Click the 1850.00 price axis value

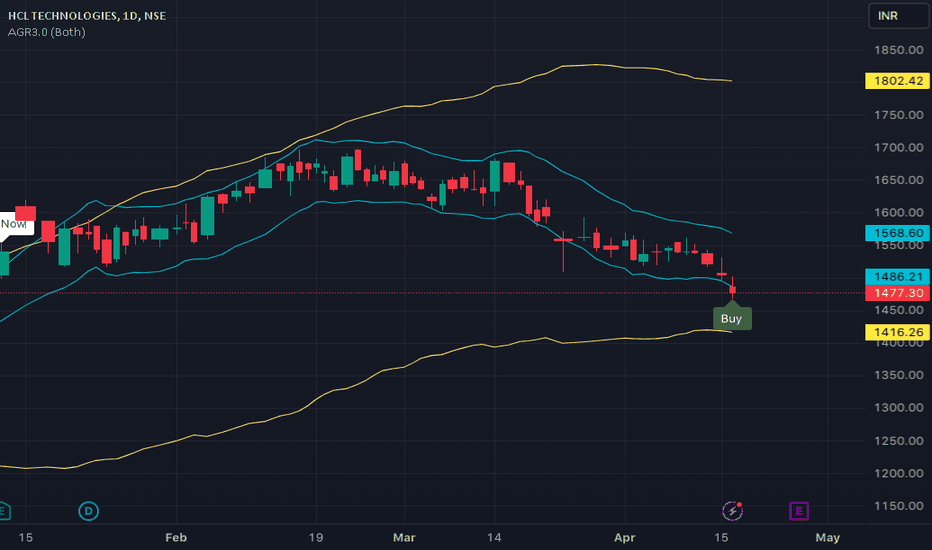[x=899, y=50]
